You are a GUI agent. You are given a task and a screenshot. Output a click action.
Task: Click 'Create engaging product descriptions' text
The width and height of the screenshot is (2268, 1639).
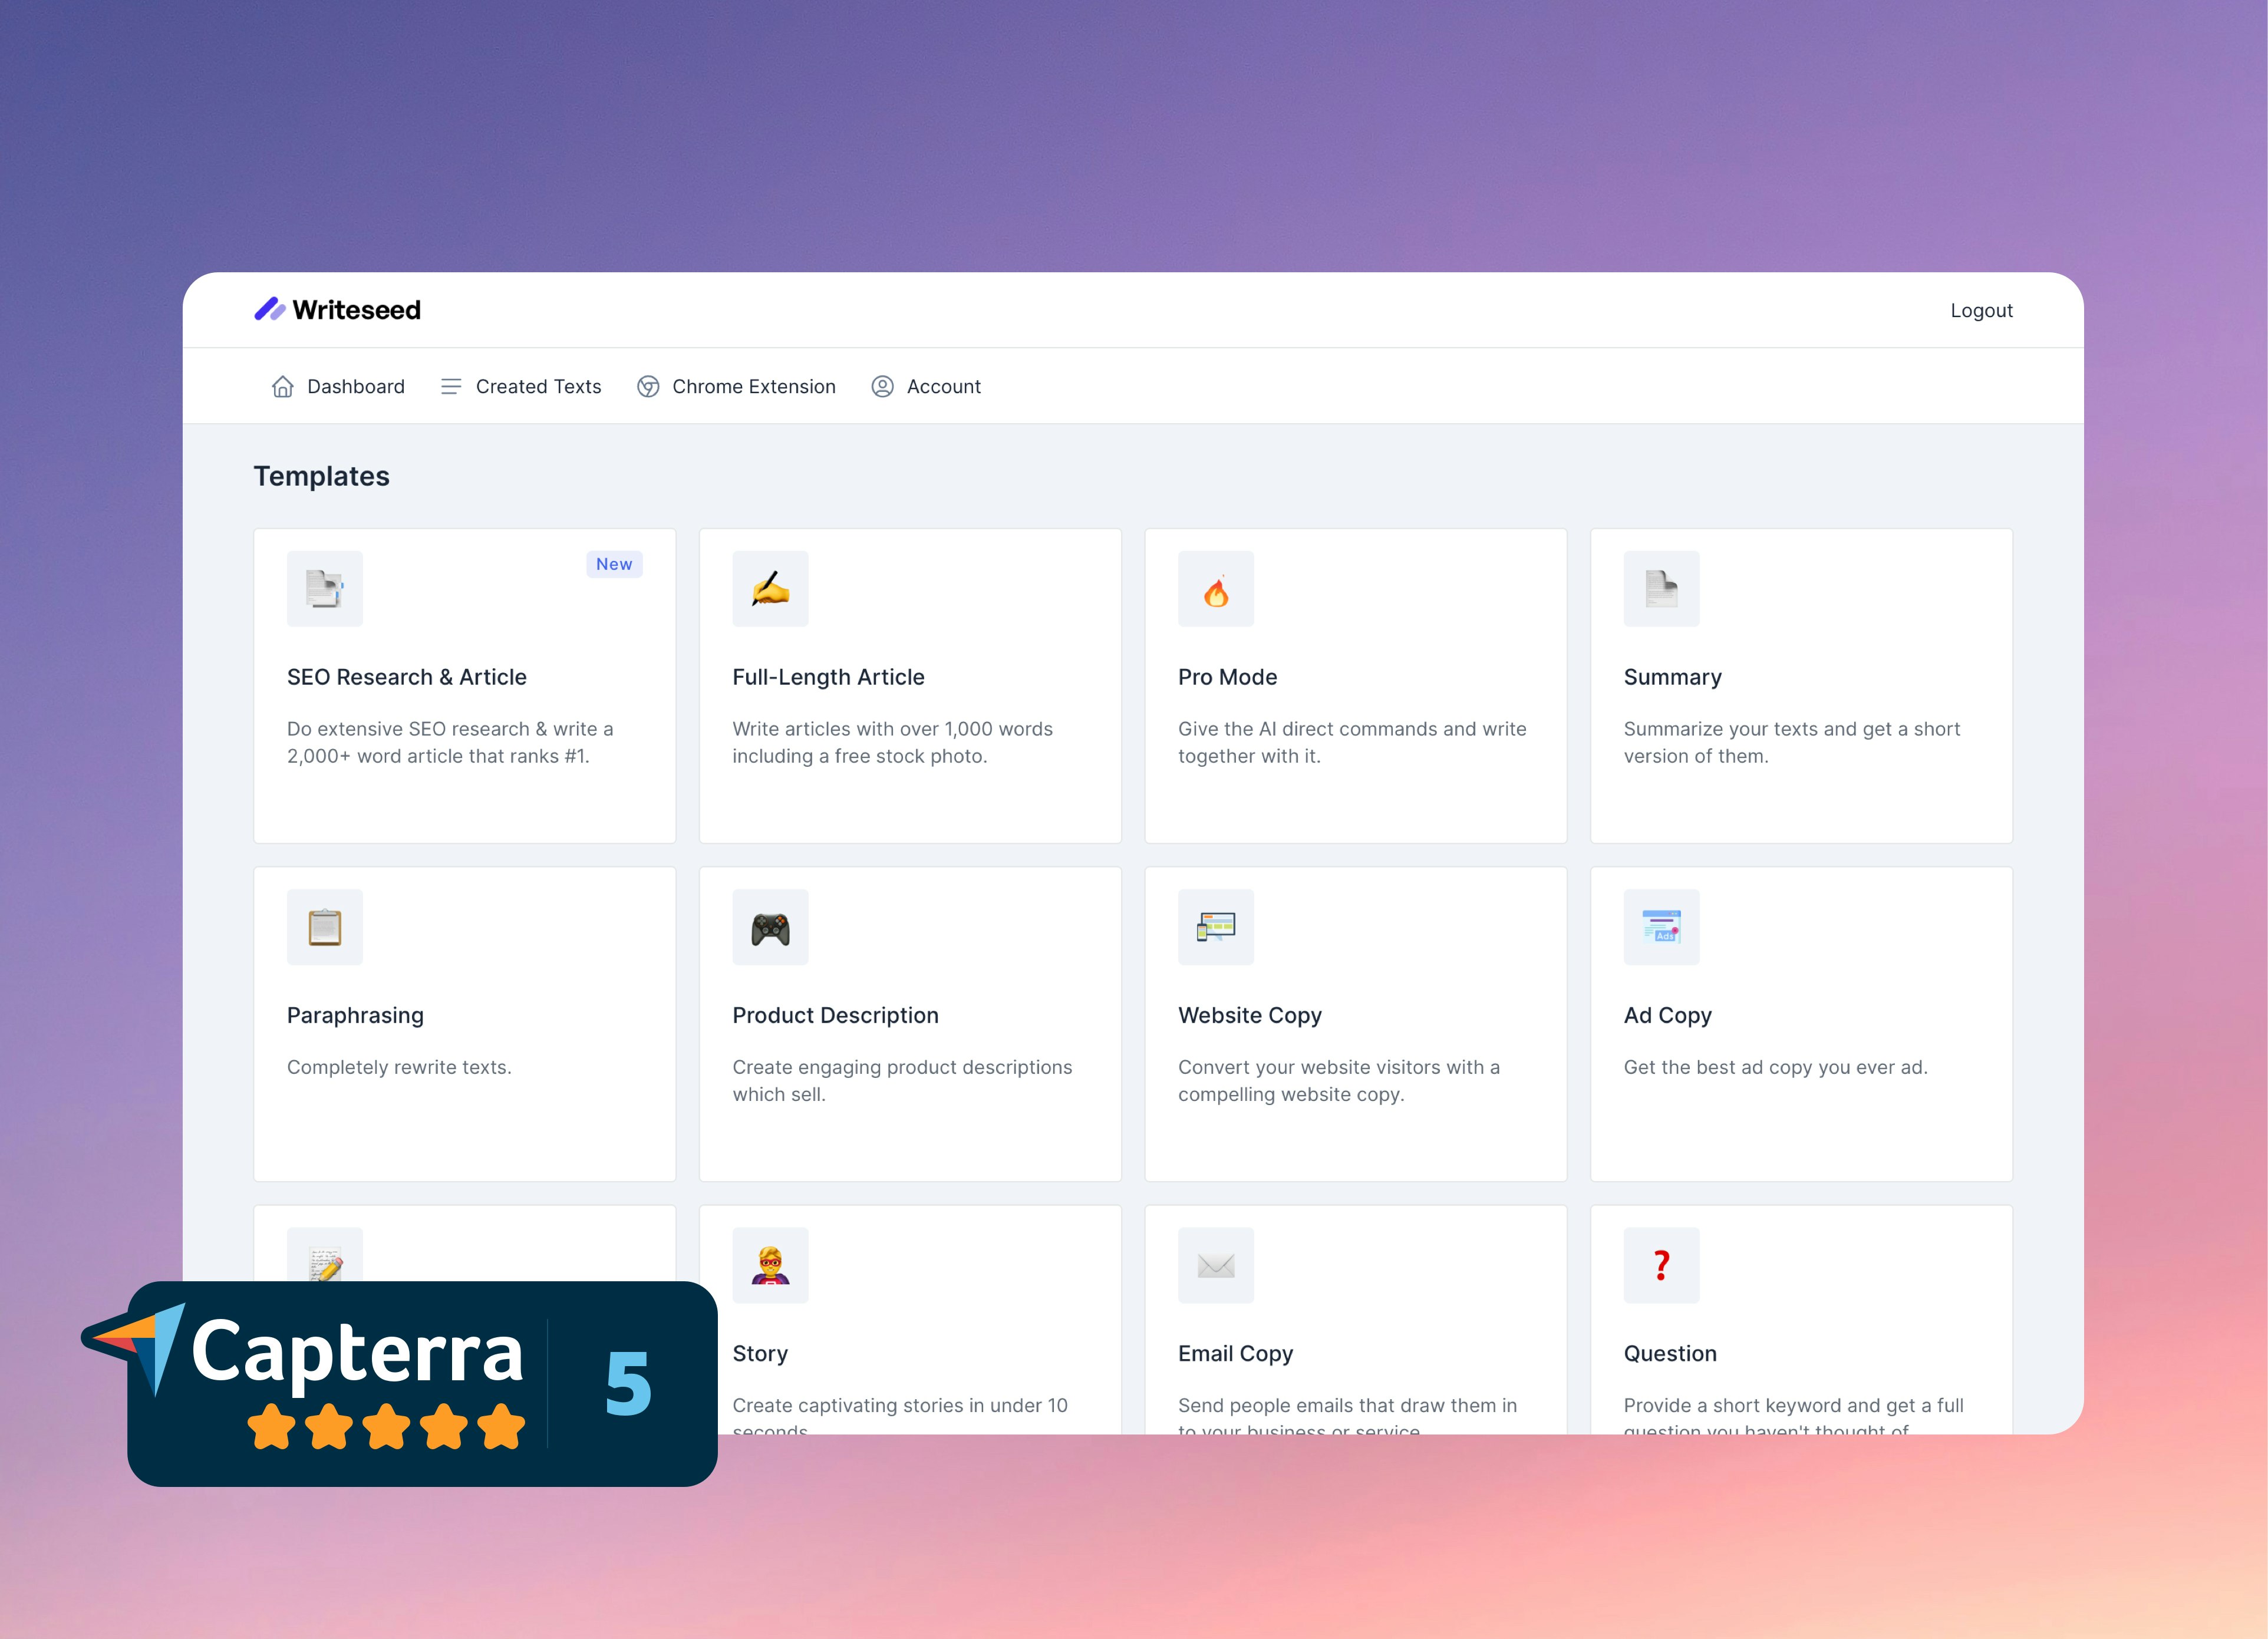point(902,1080)
